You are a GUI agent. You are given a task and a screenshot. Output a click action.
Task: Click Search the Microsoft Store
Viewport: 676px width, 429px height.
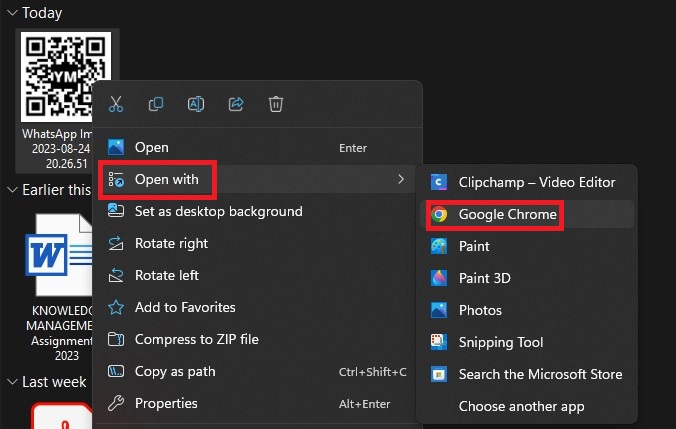[x=540, y=374]
